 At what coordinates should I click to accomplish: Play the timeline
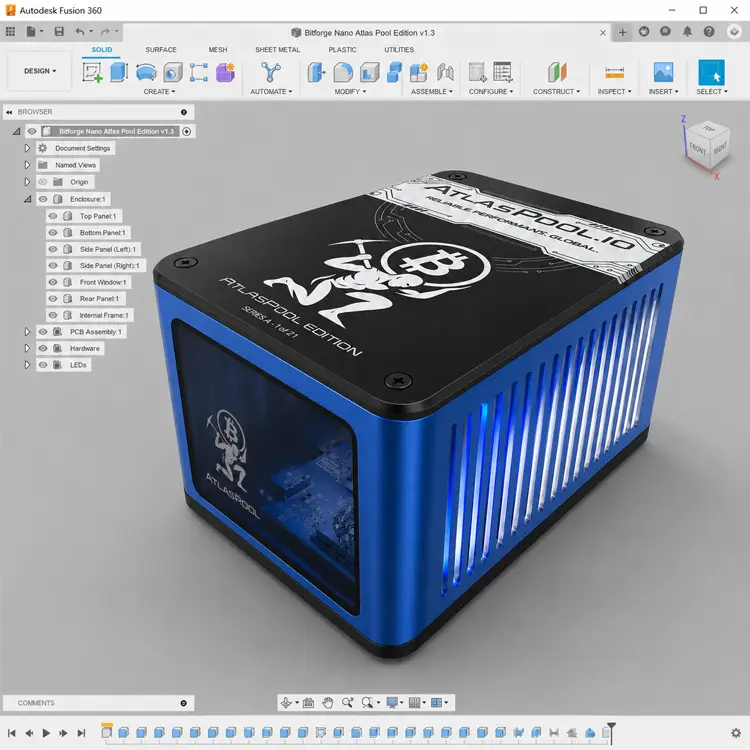pyautogui.click(x=46, y=733)
